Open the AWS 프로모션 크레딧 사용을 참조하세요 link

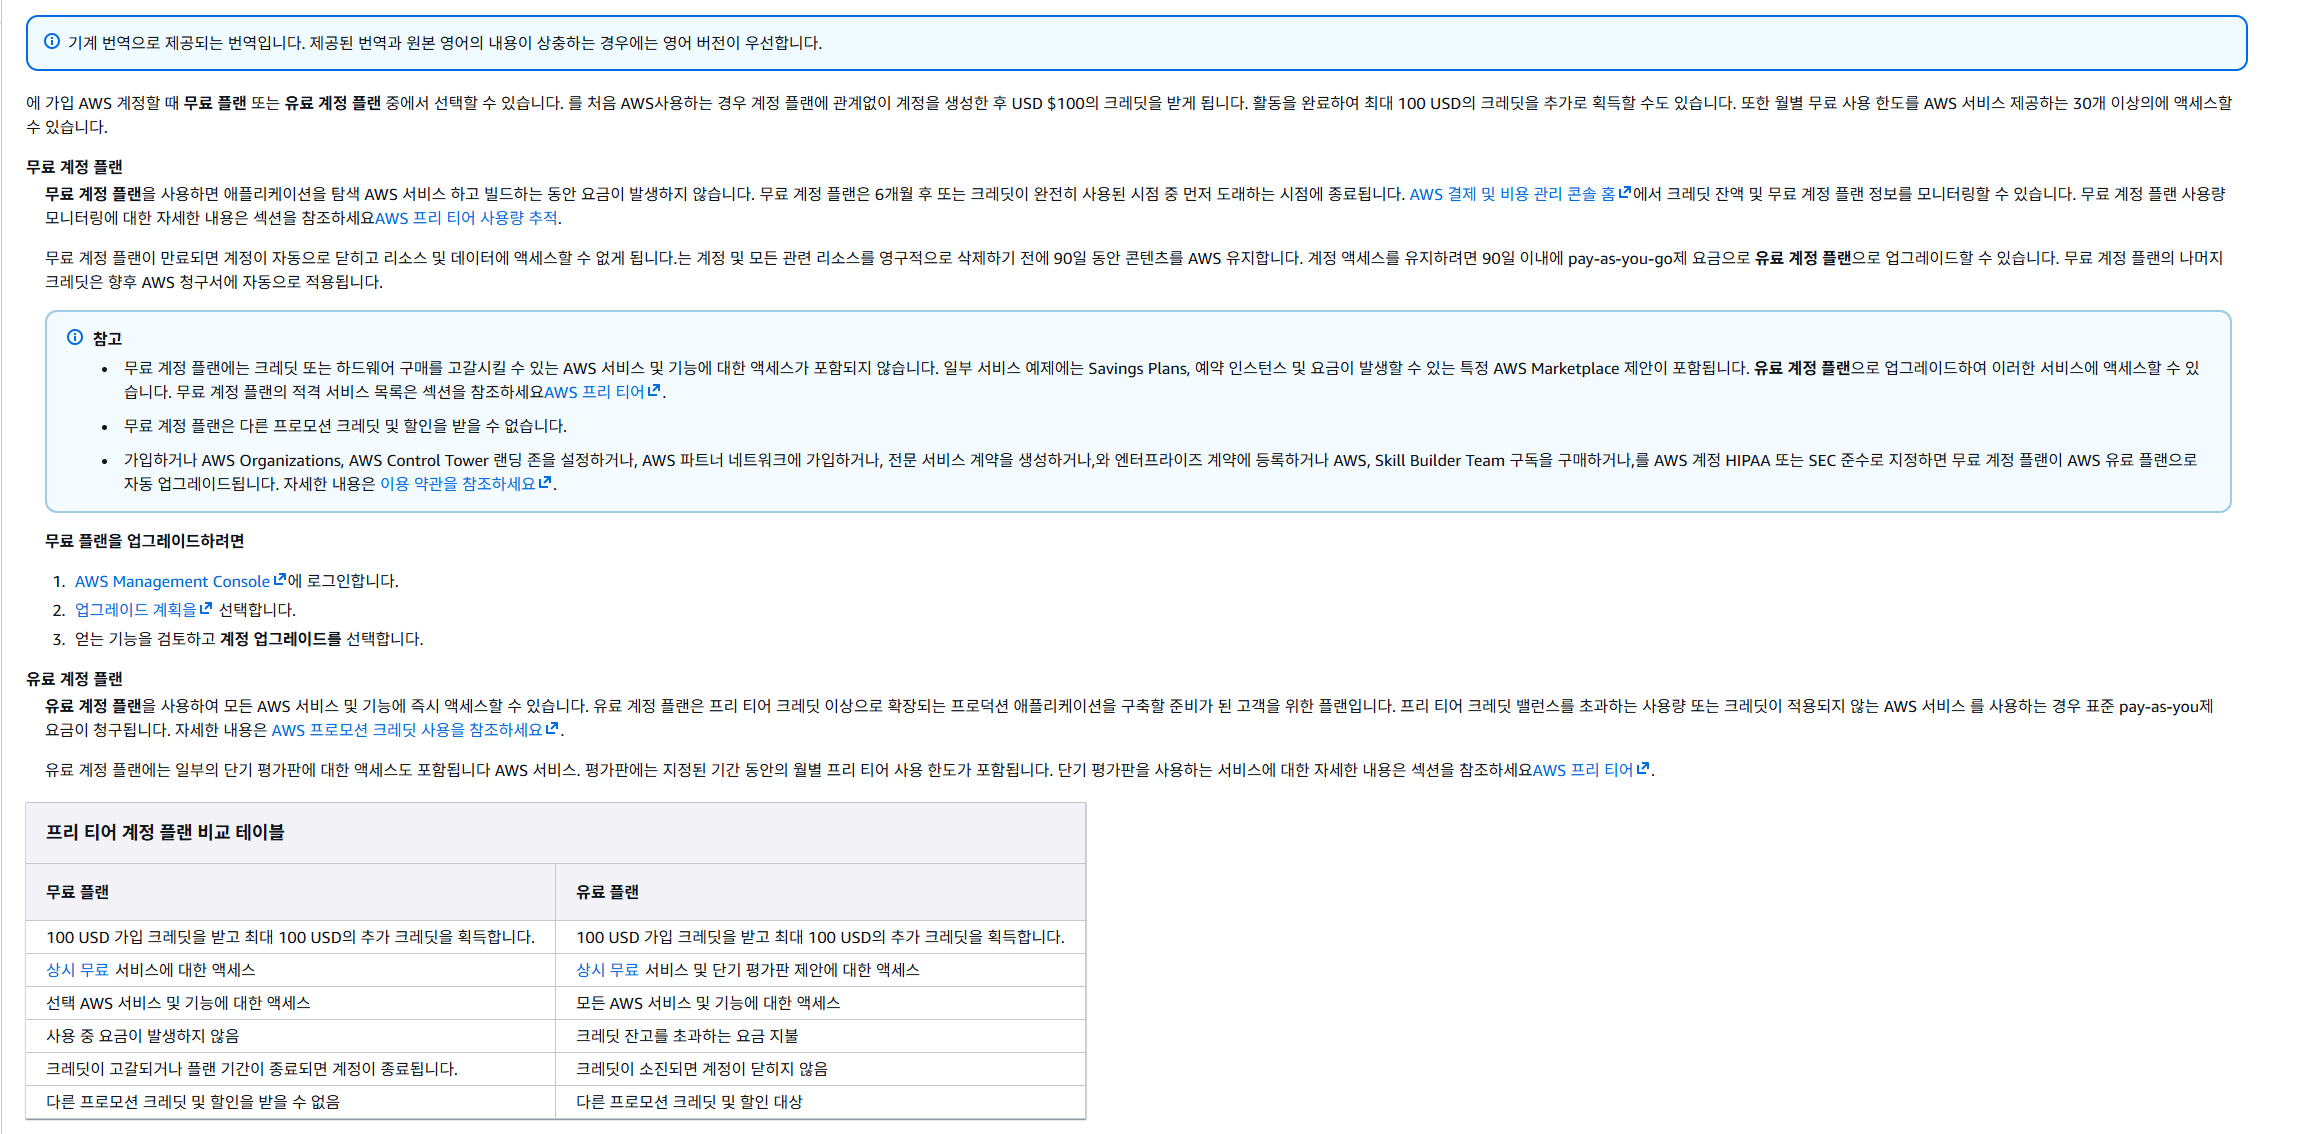[x=406, y=730]
